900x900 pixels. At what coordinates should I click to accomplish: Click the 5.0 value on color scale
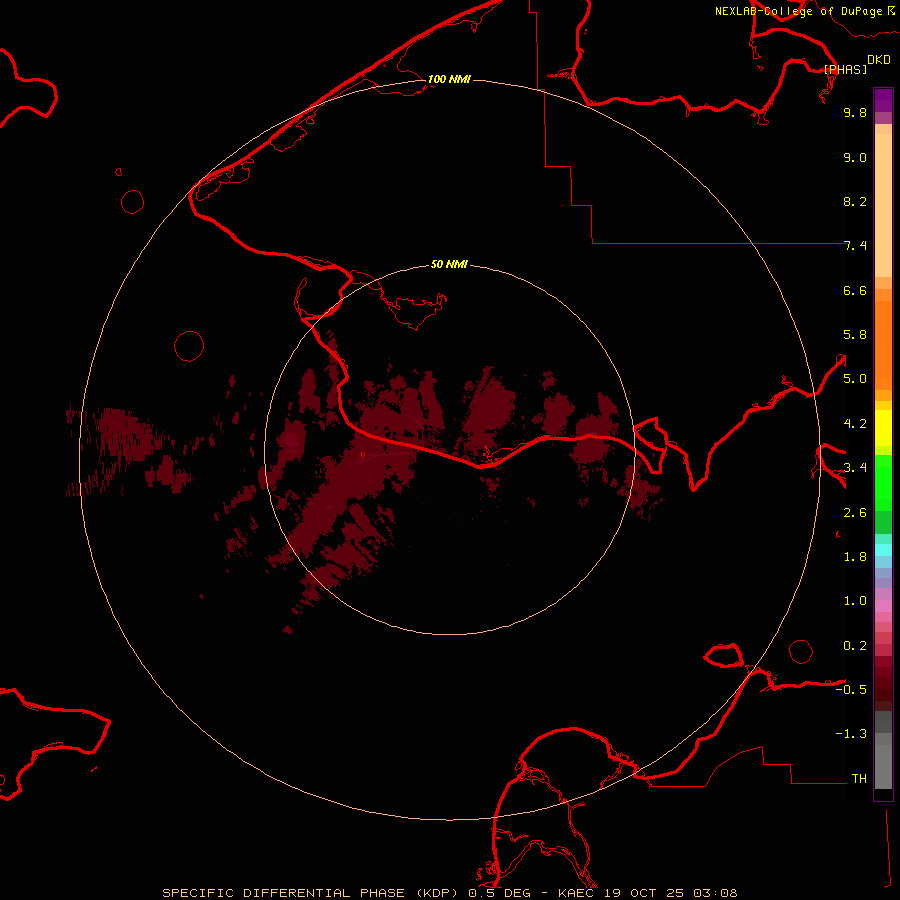pos(855,379)
